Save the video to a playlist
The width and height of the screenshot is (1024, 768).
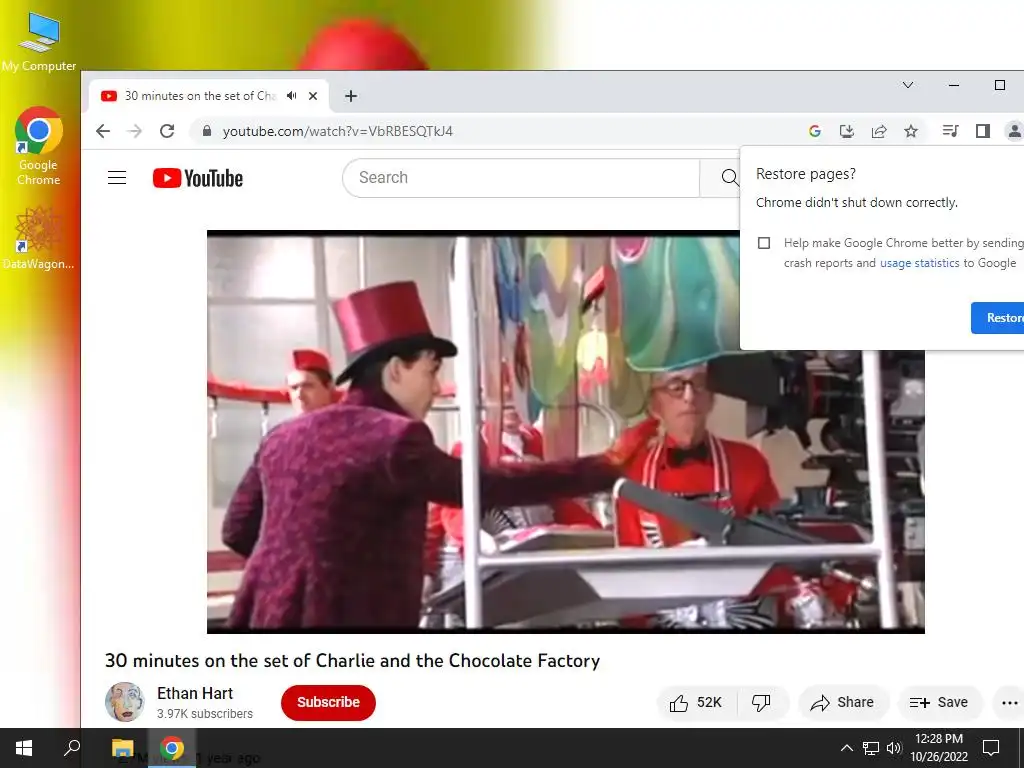point(939,702)
